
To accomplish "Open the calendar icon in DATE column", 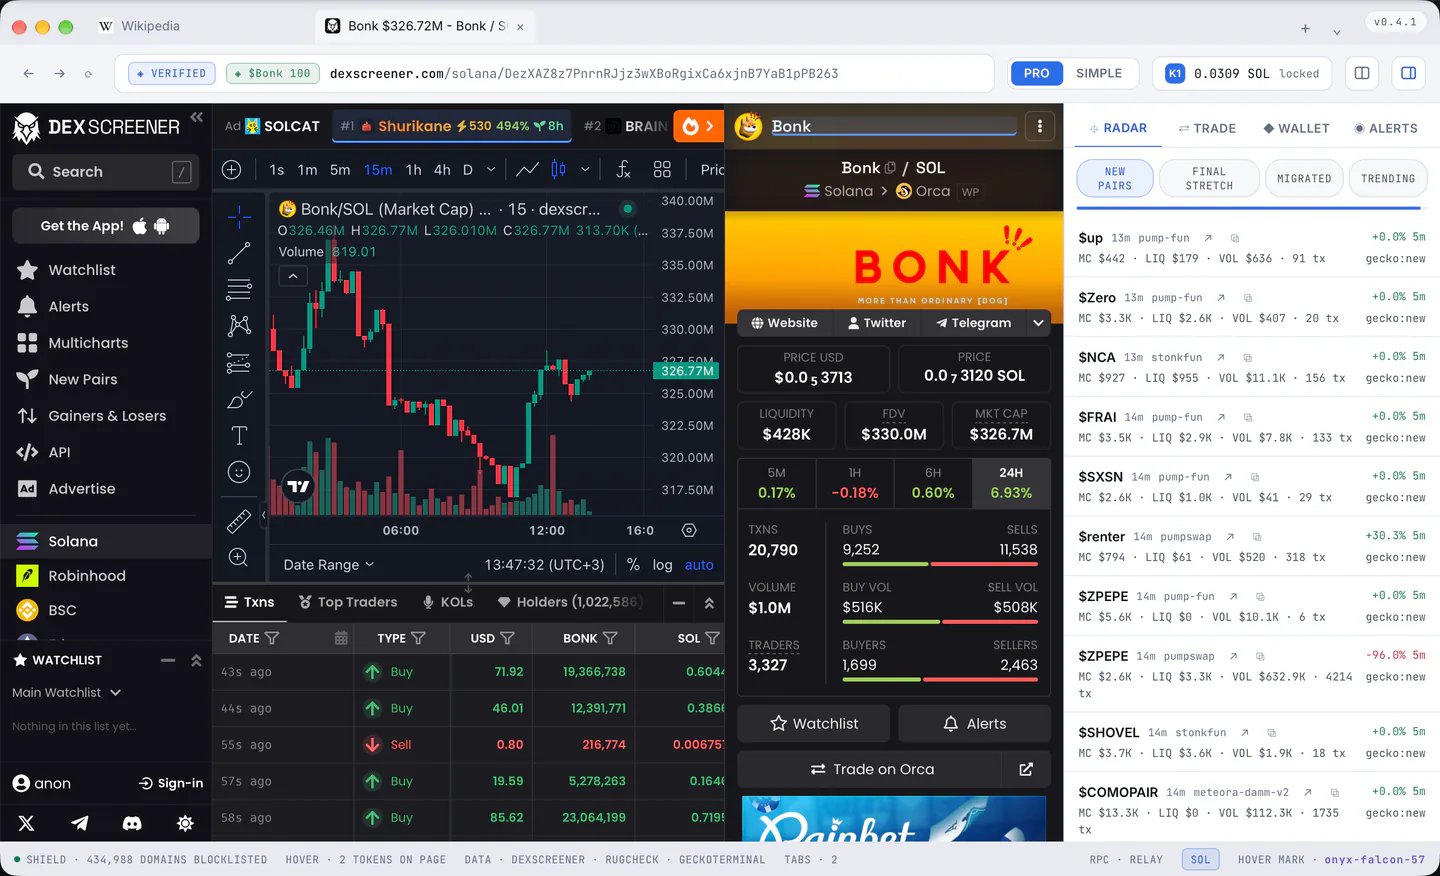I will pos(341,638).
